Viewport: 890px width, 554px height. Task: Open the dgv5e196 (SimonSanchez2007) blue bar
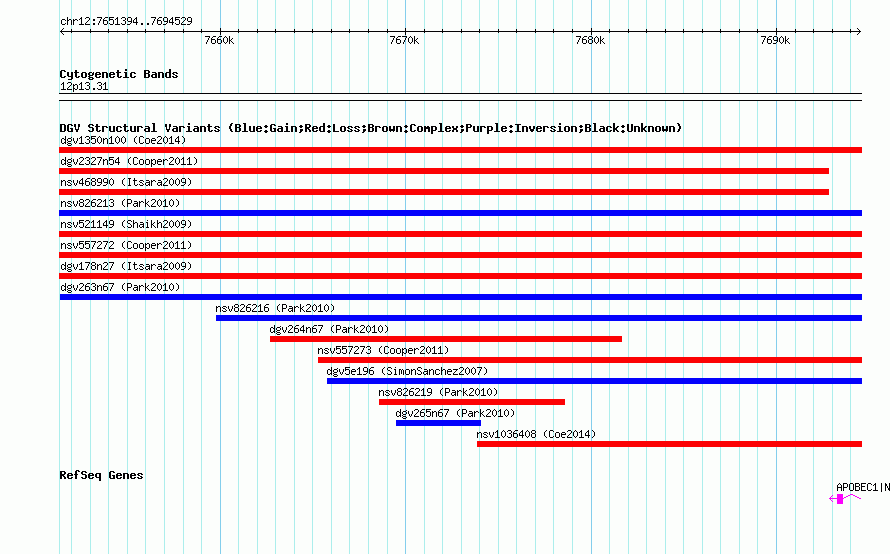(x=594, y=381)
